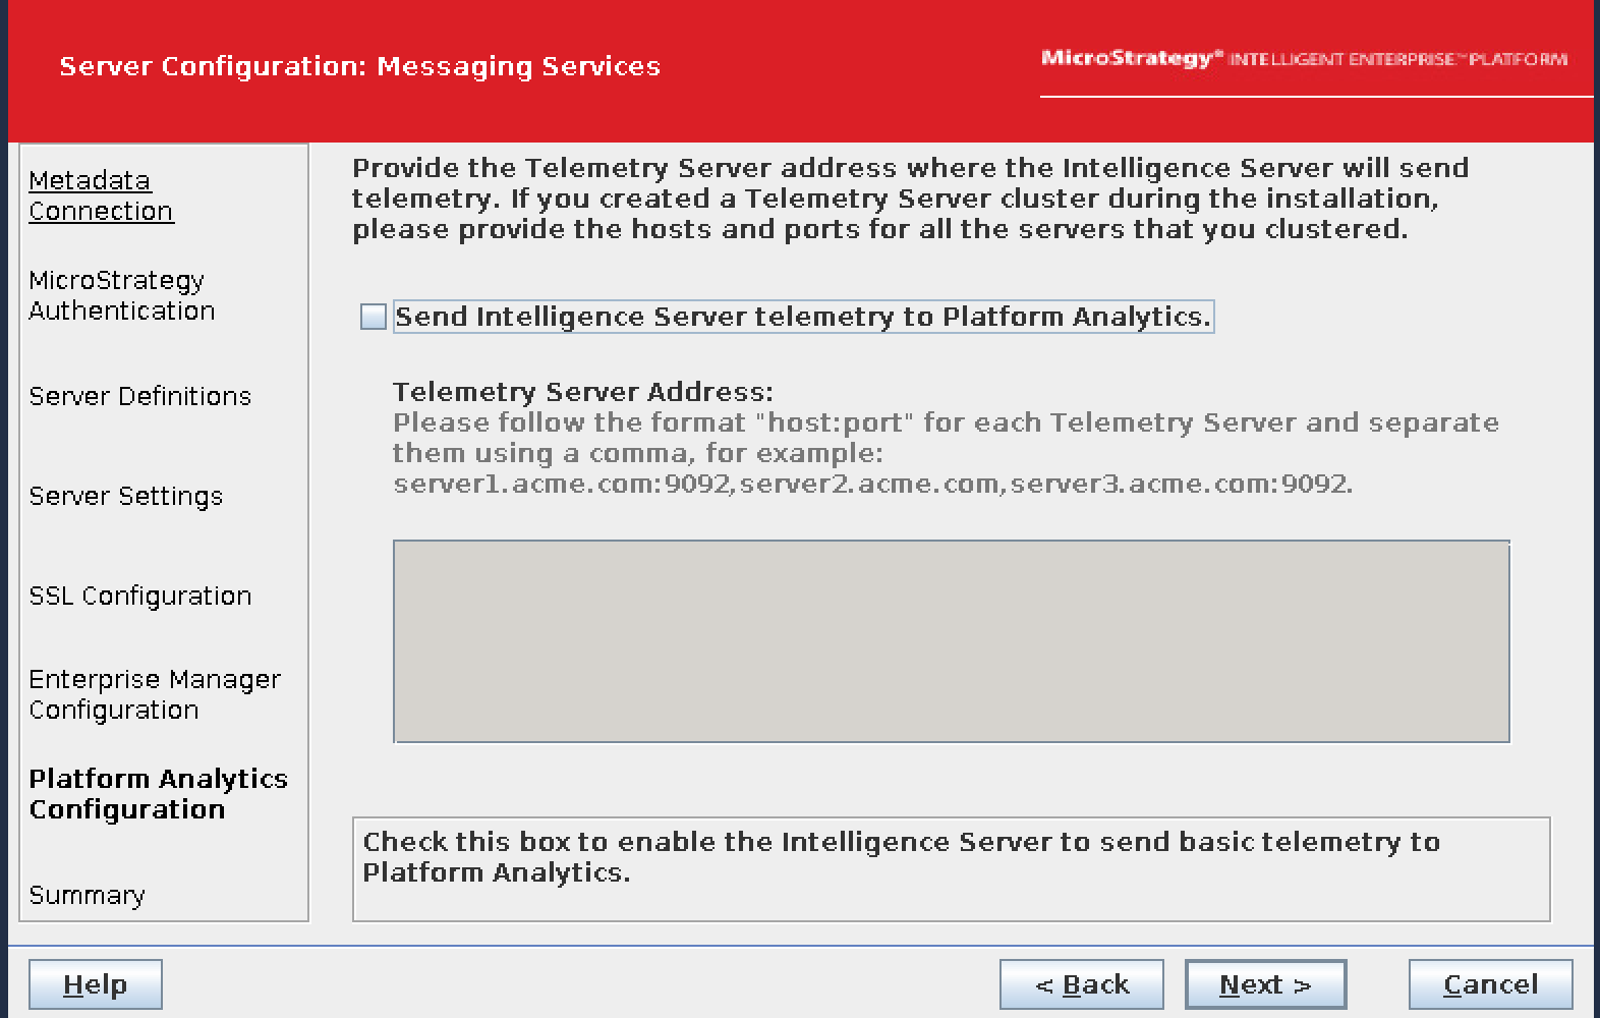The height and width of the screenshot is (1018, 1600).
Task: Advance using the Next button
Action: [x=1265, y=983]
